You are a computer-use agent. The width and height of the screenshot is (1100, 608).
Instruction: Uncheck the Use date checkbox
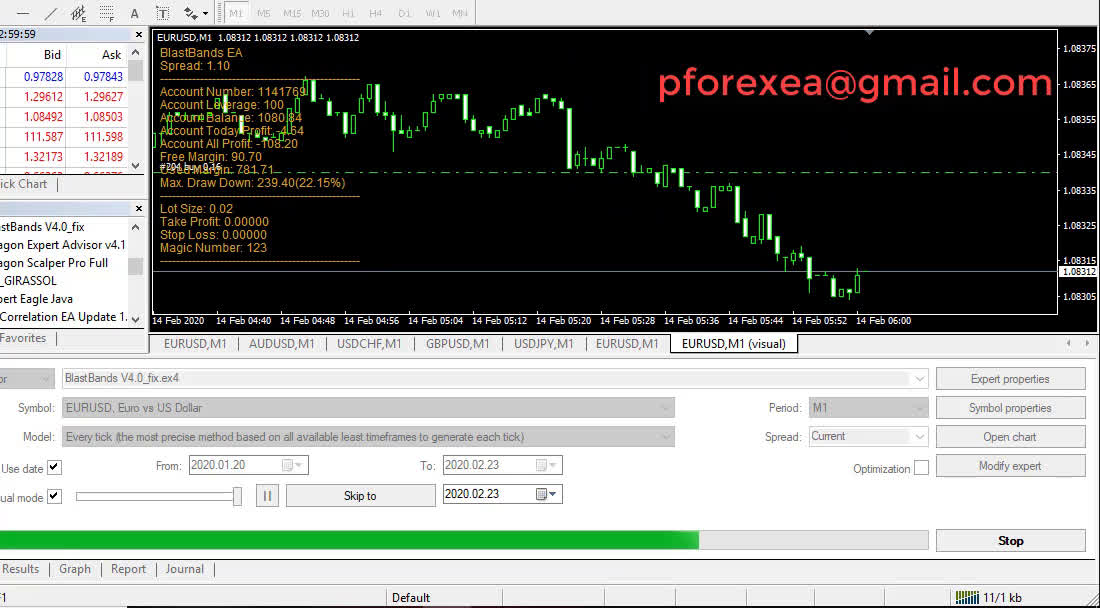(54, 467)
